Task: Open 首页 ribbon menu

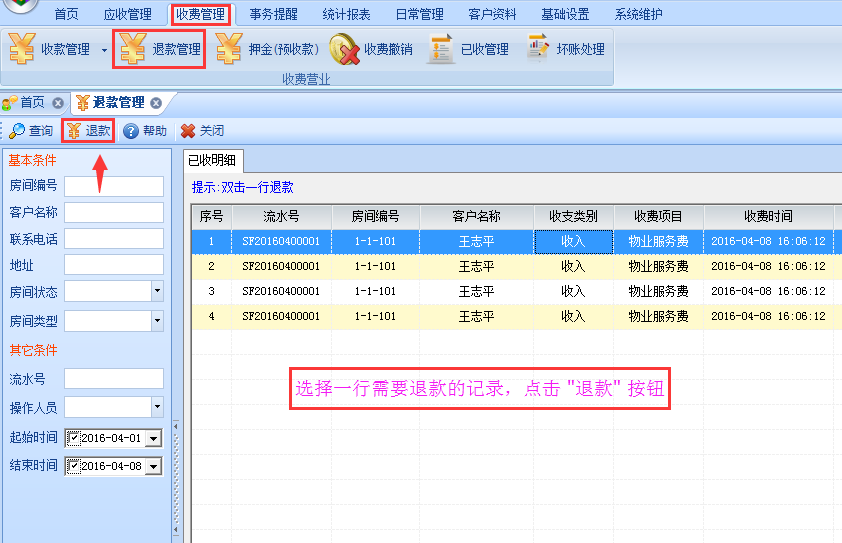Action: coord(67,14)
